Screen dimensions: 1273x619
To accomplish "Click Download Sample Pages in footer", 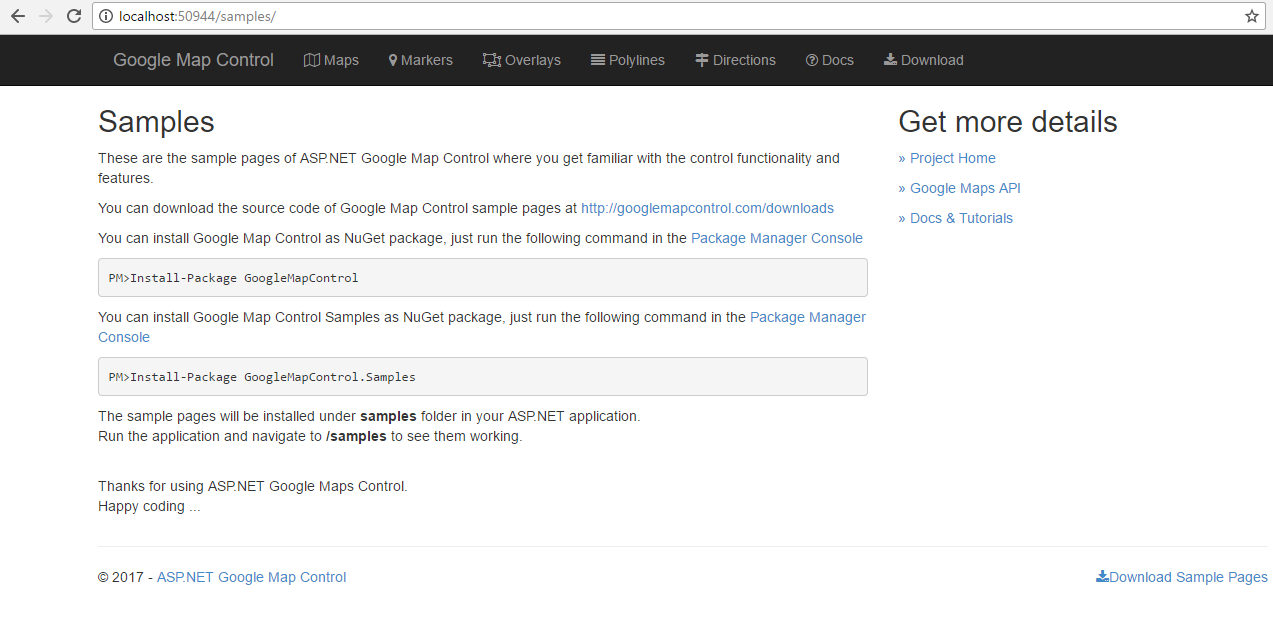I will click(x=1182, y=577).
